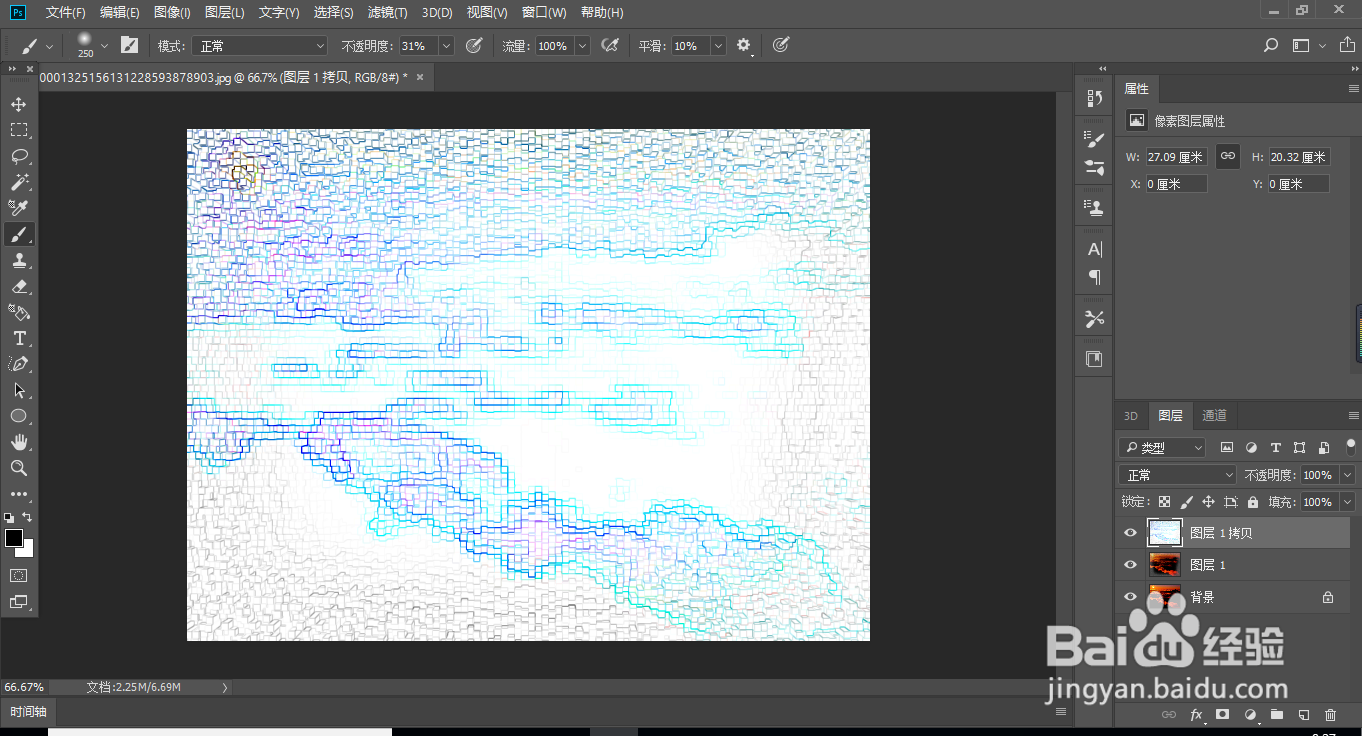Select the Hand tool

coord(19,442)
